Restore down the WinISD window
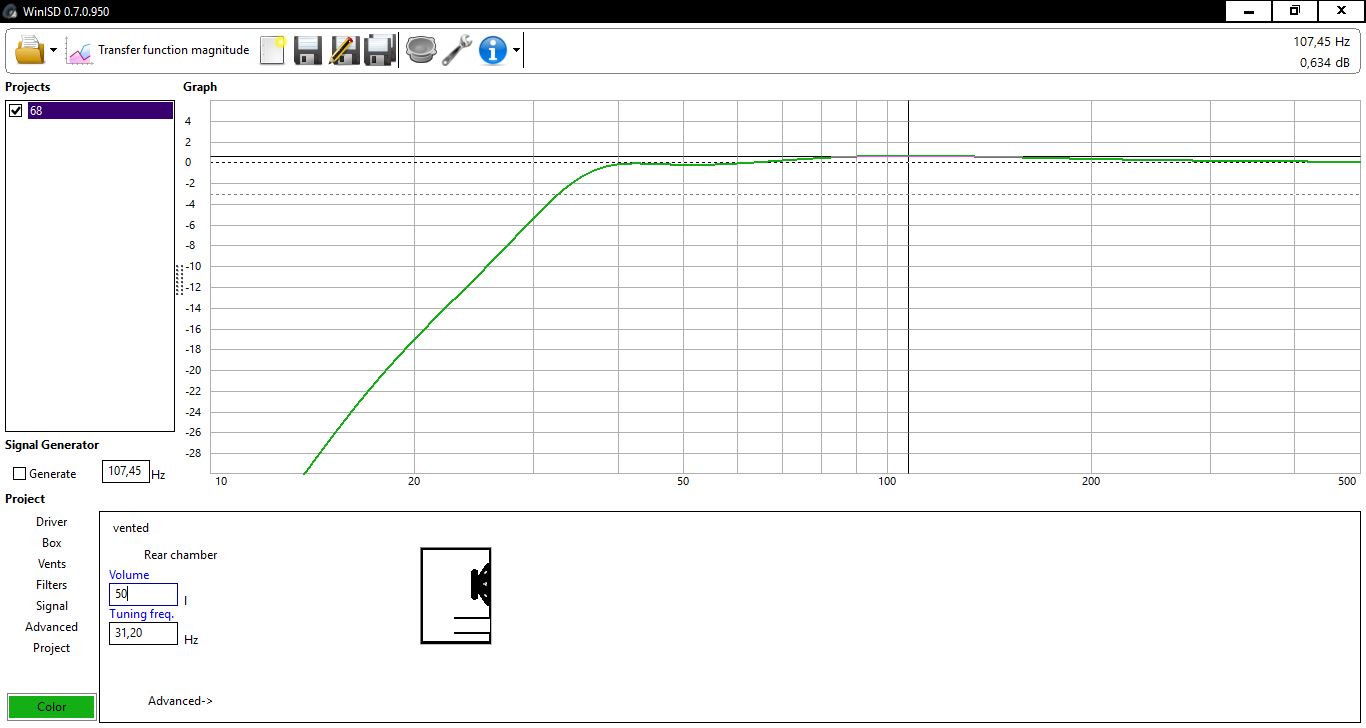 (1295, 11)
